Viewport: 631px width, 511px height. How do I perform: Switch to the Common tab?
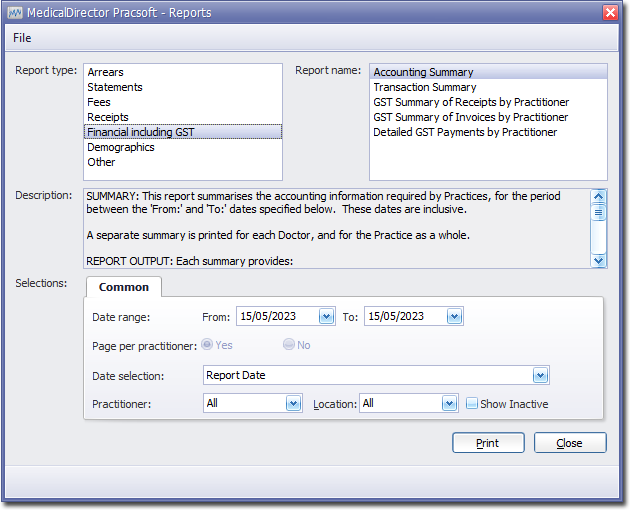coord(124,287)
